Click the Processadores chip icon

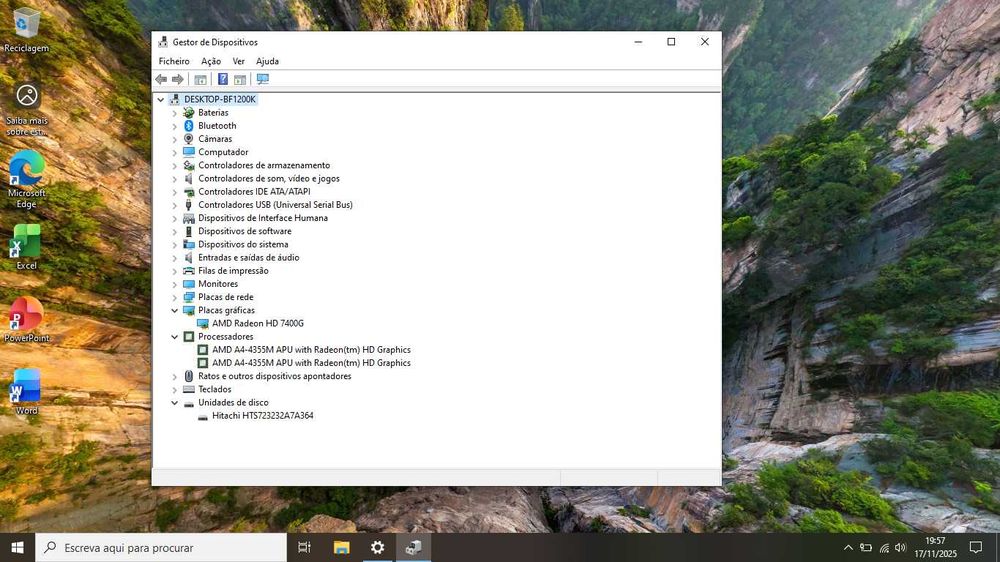click(189, 336)
